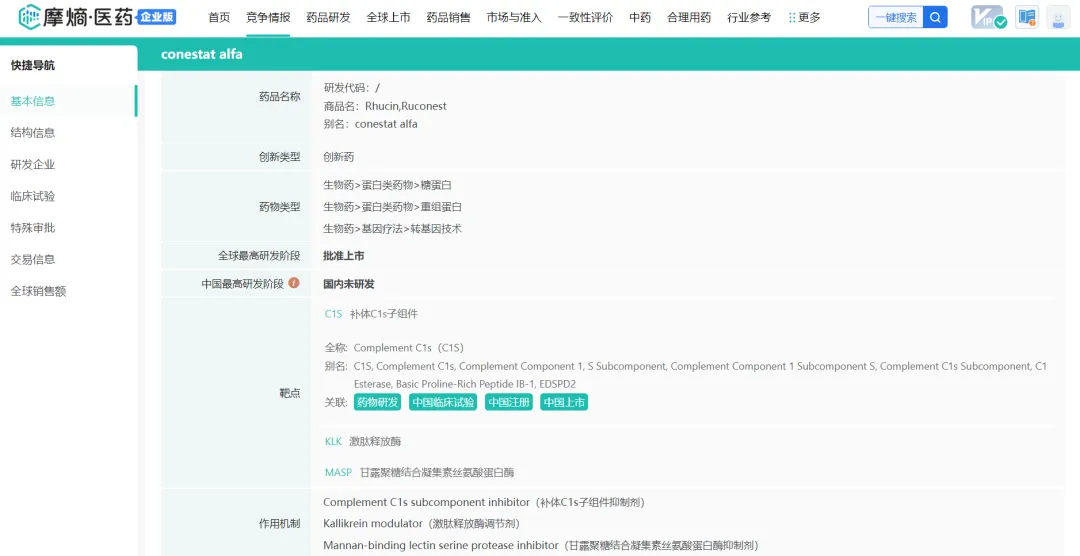Click inside the 一键搜索 search field
Viewport: 1080px width, 556px height.
click(895, 17)
